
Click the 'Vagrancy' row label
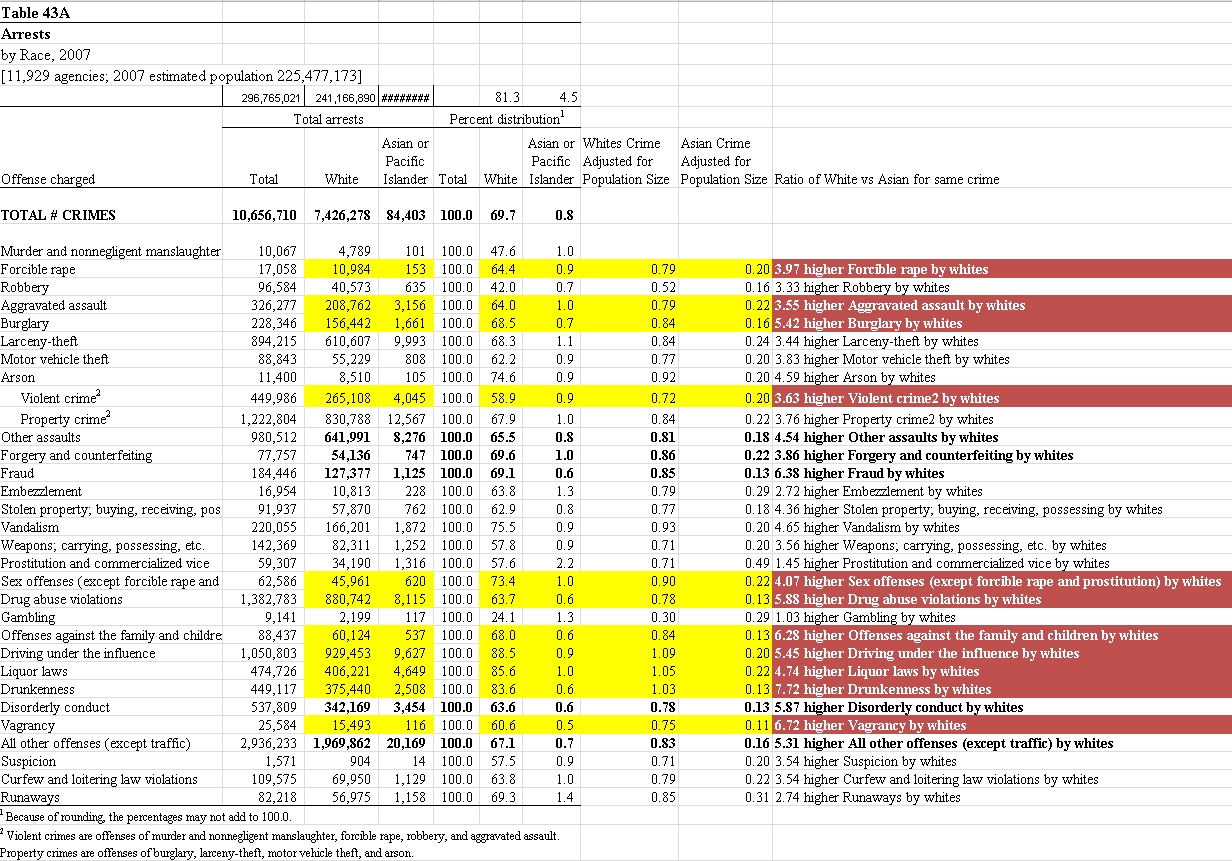point(29,725)
